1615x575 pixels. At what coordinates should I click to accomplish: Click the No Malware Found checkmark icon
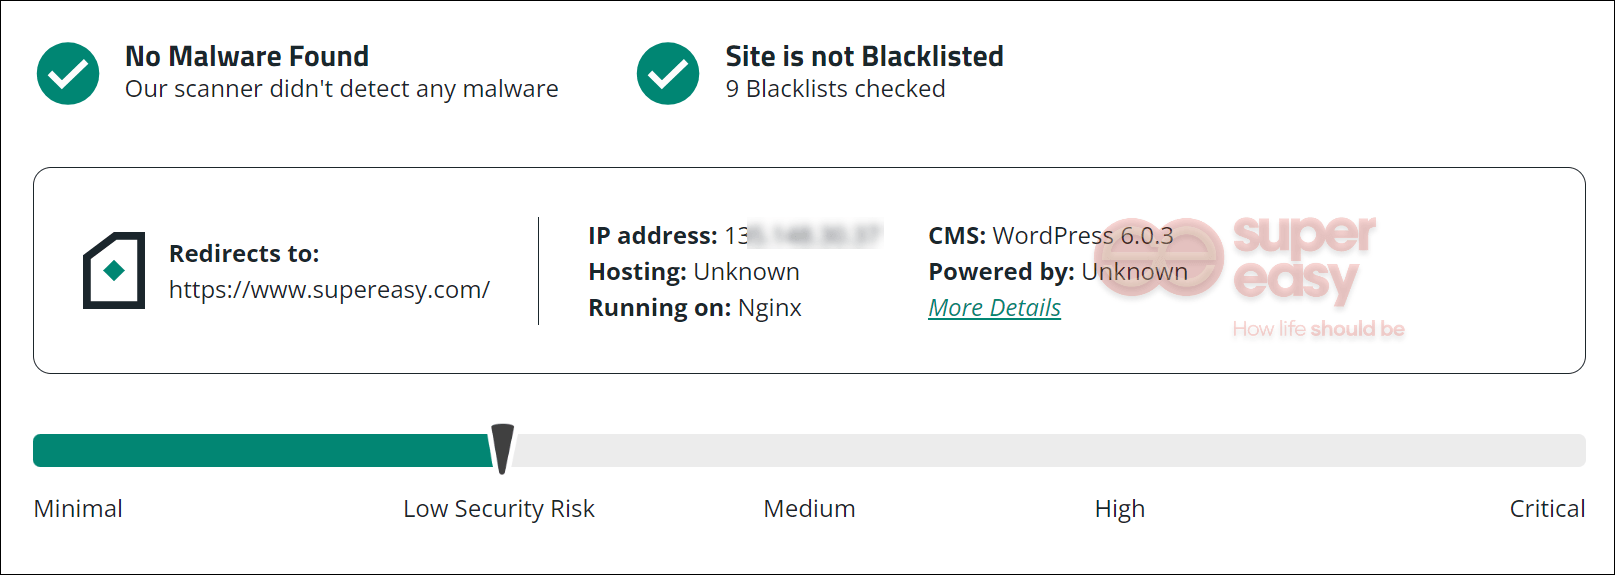tap(68, 73)
